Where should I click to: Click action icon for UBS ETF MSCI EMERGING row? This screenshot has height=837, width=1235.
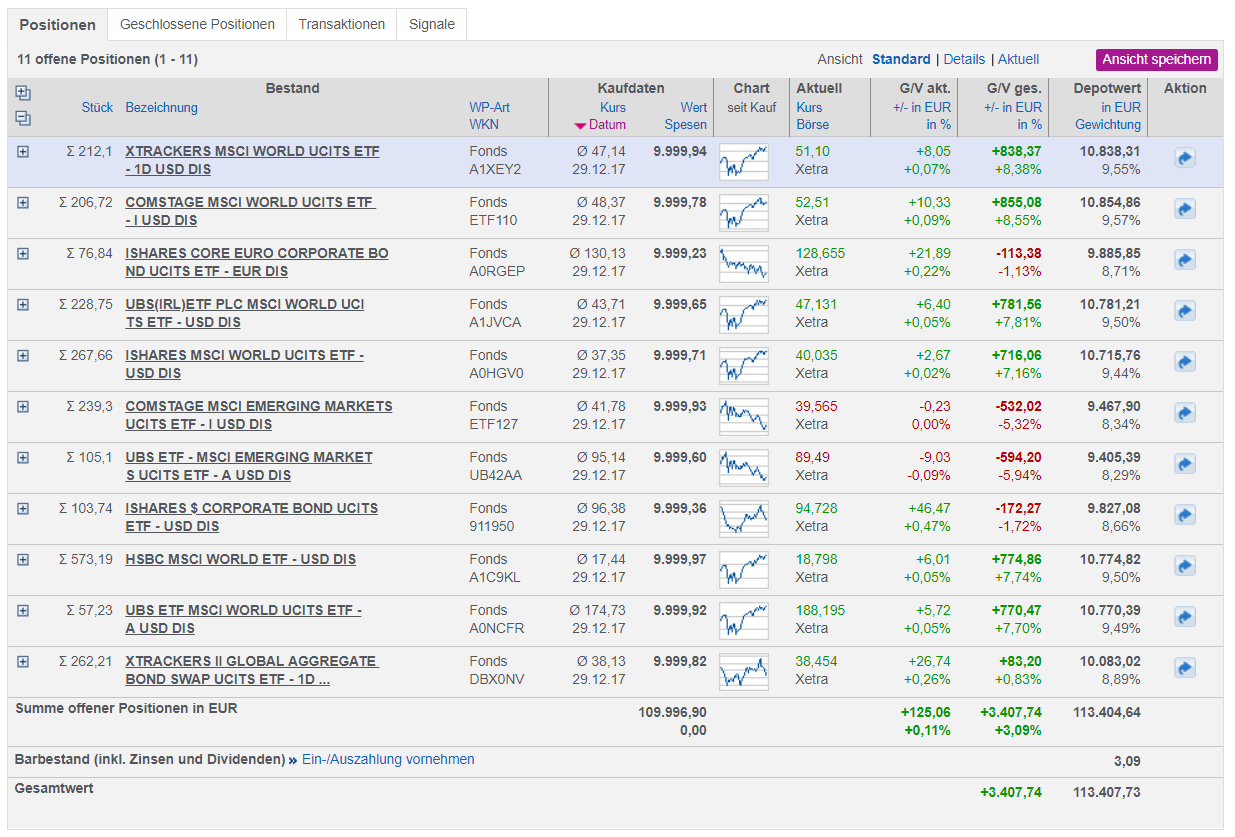1185,464
